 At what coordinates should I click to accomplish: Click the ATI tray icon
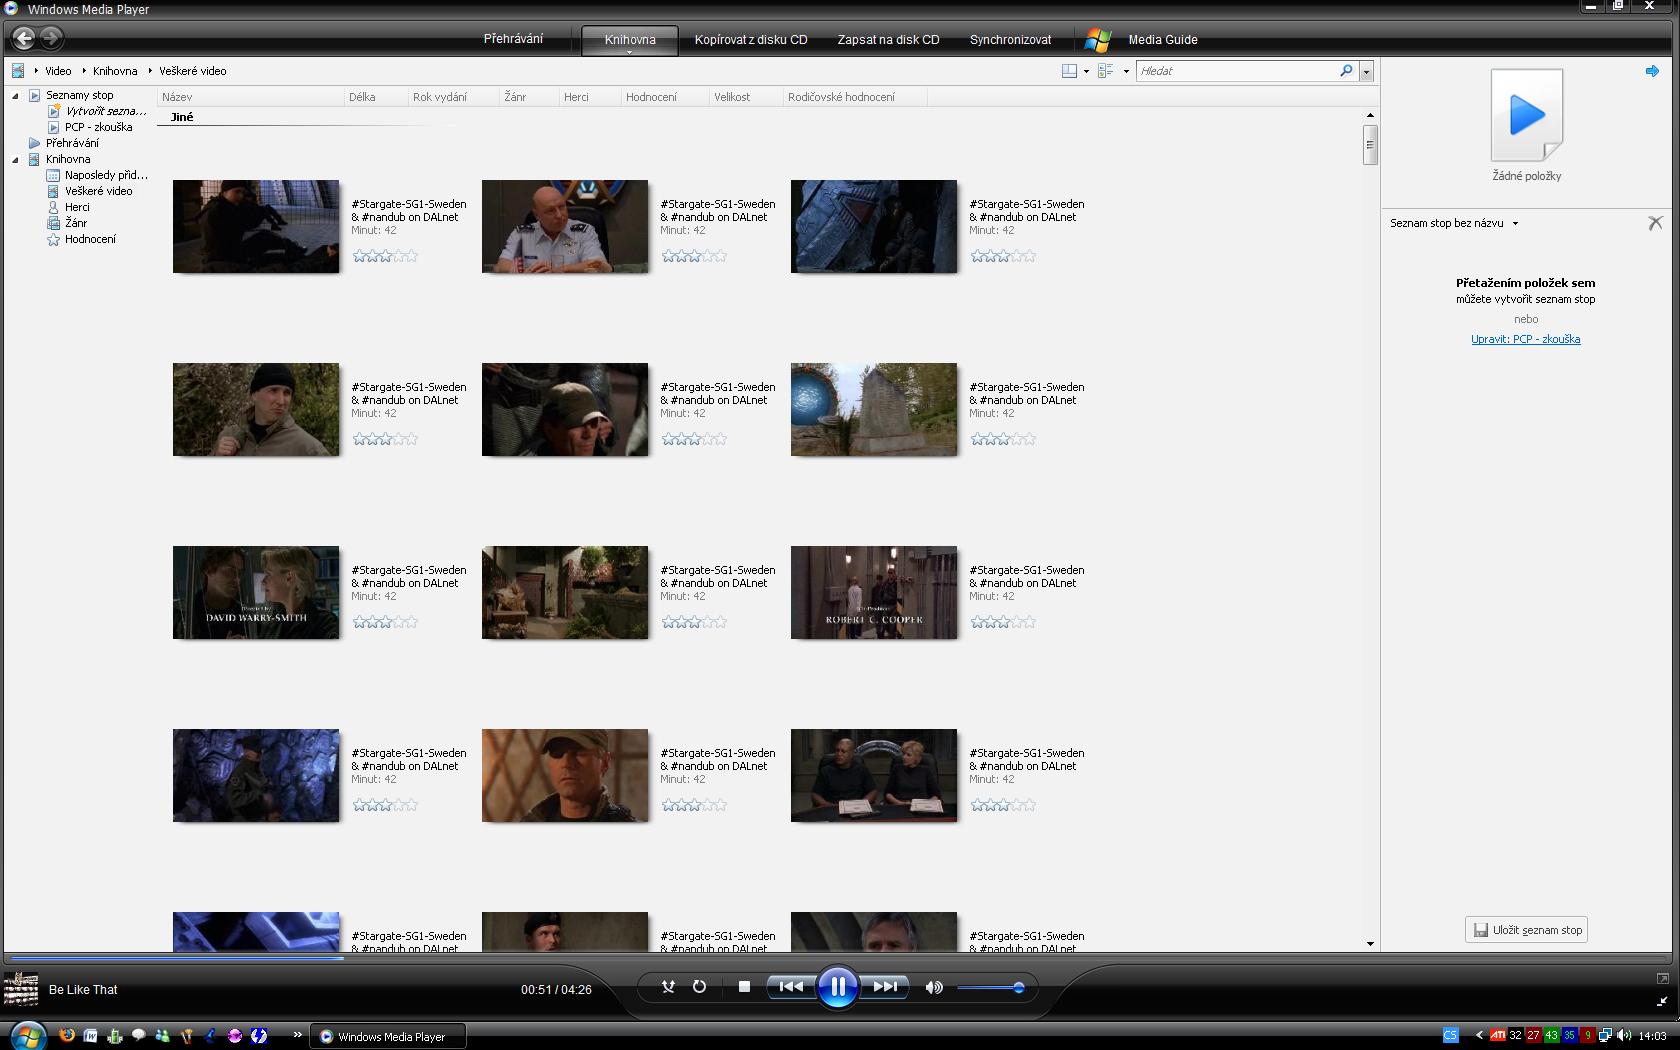coord(1497,1036)
